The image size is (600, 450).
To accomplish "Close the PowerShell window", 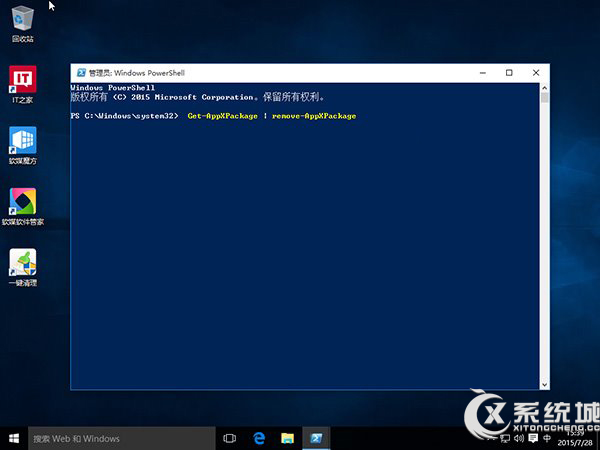I will [536, 73].
